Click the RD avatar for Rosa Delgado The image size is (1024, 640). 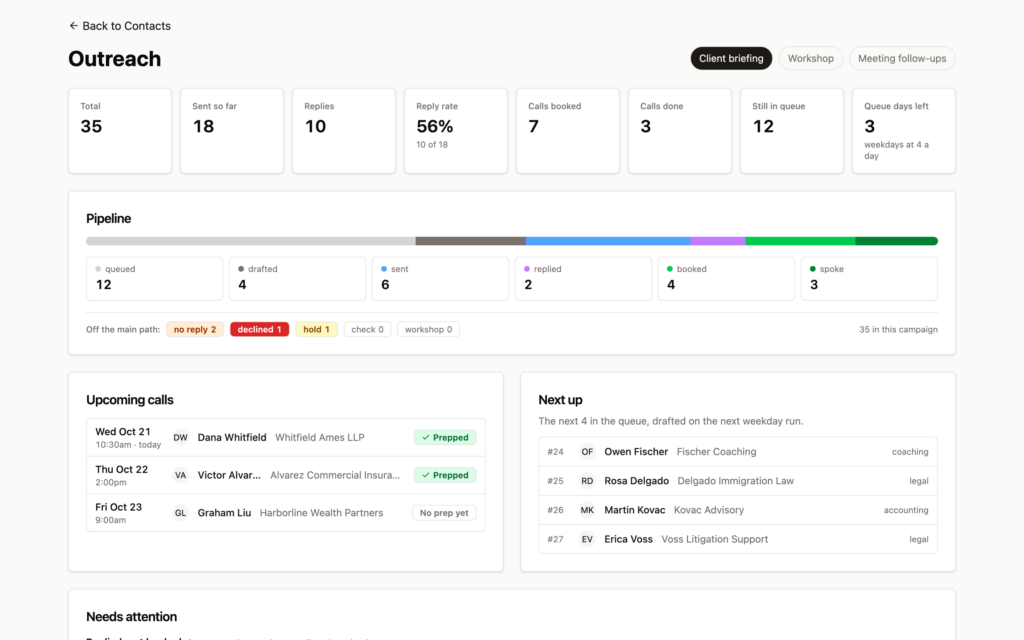click(587, 481)
